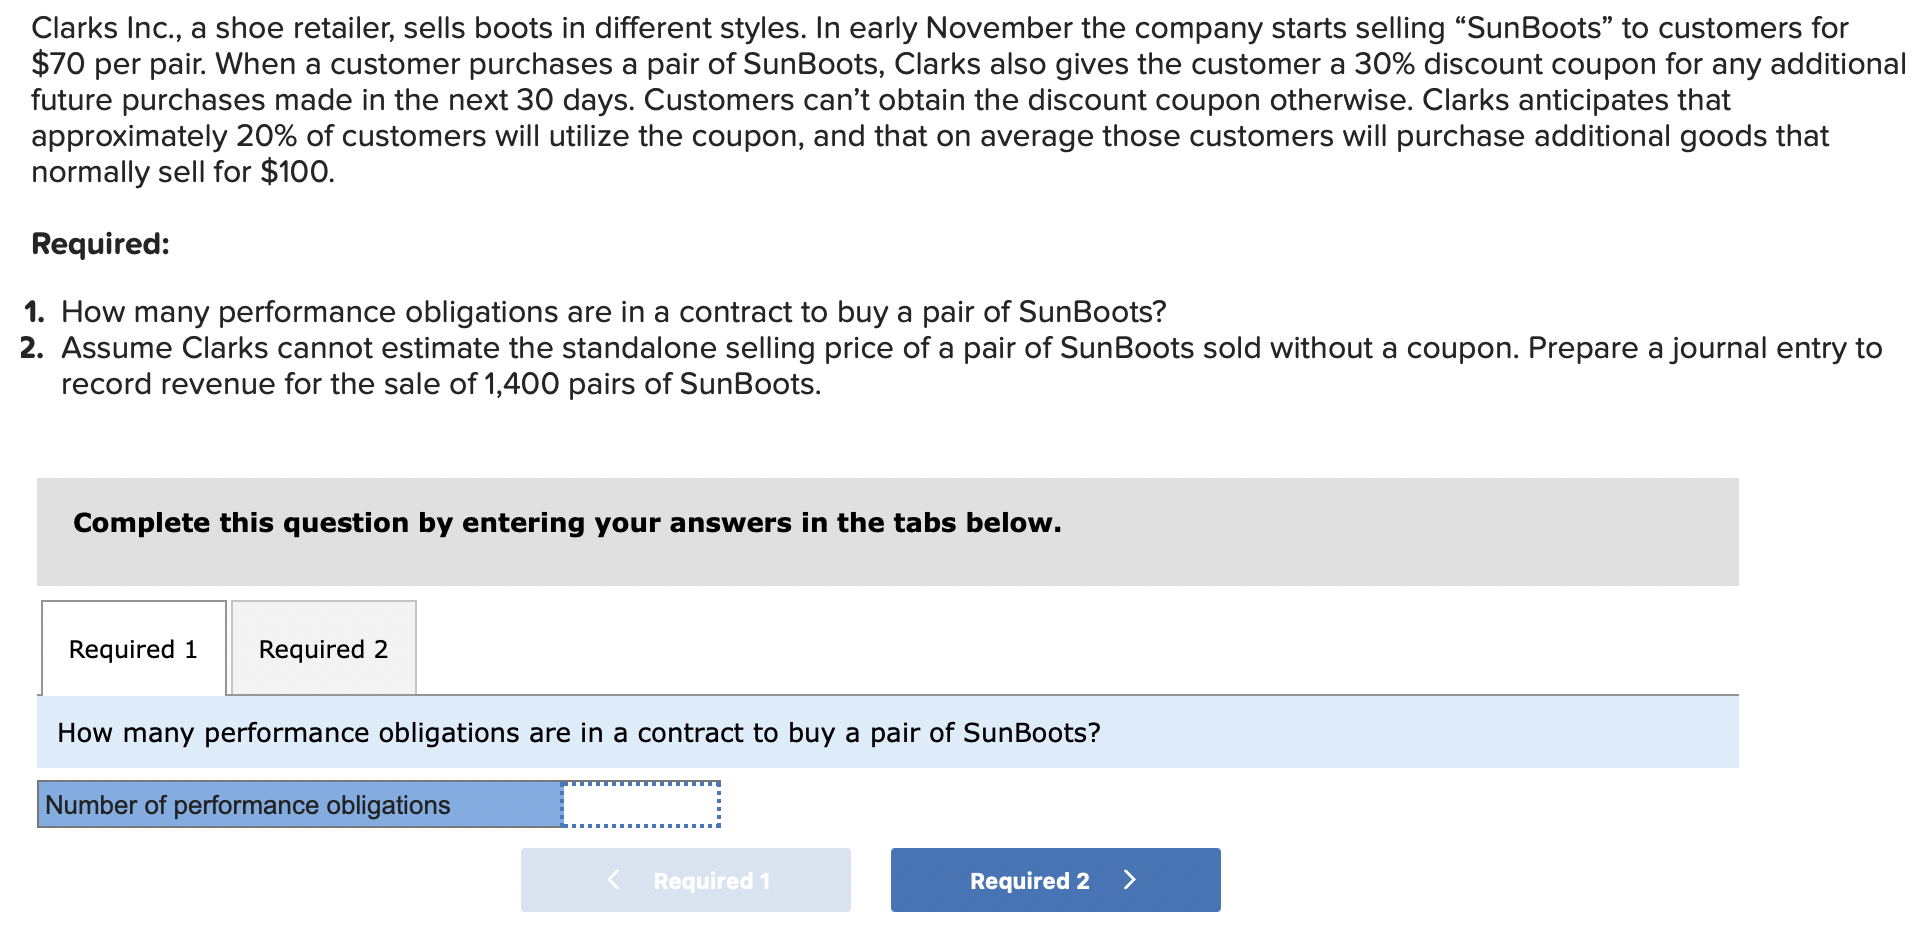Click the bold list number 1.
The width and height of the screenshot is (1919, 941).
coord(34,312)
